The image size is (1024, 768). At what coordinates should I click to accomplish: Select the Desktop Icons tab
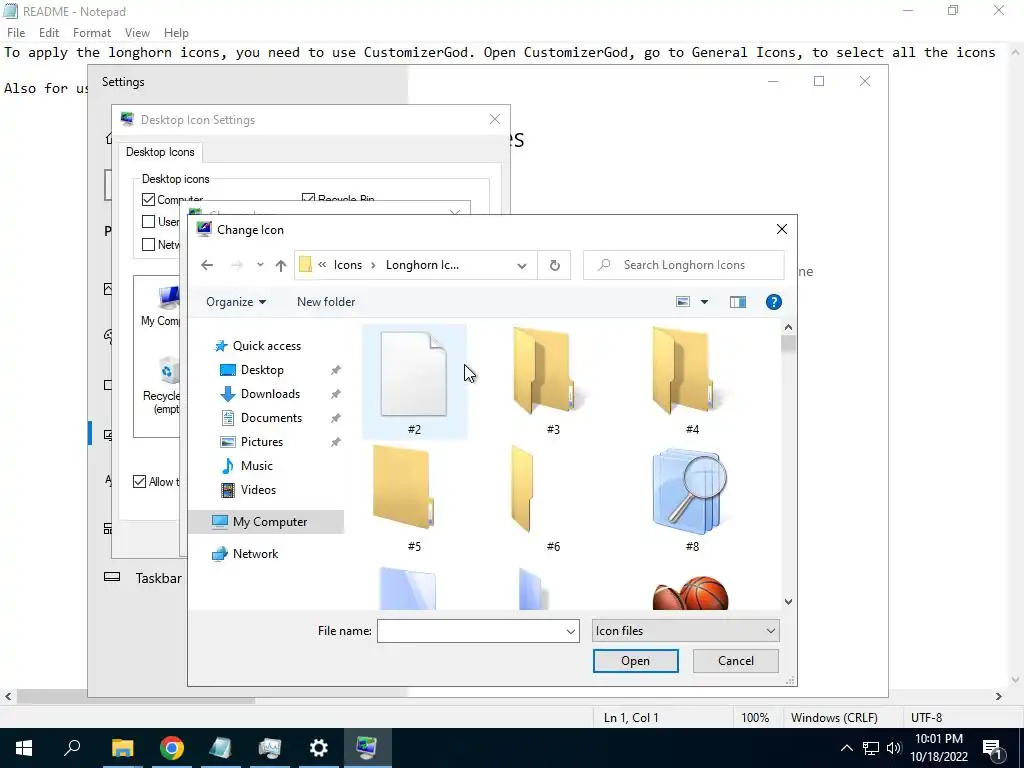pyautogui.click(x=160, y=152)
